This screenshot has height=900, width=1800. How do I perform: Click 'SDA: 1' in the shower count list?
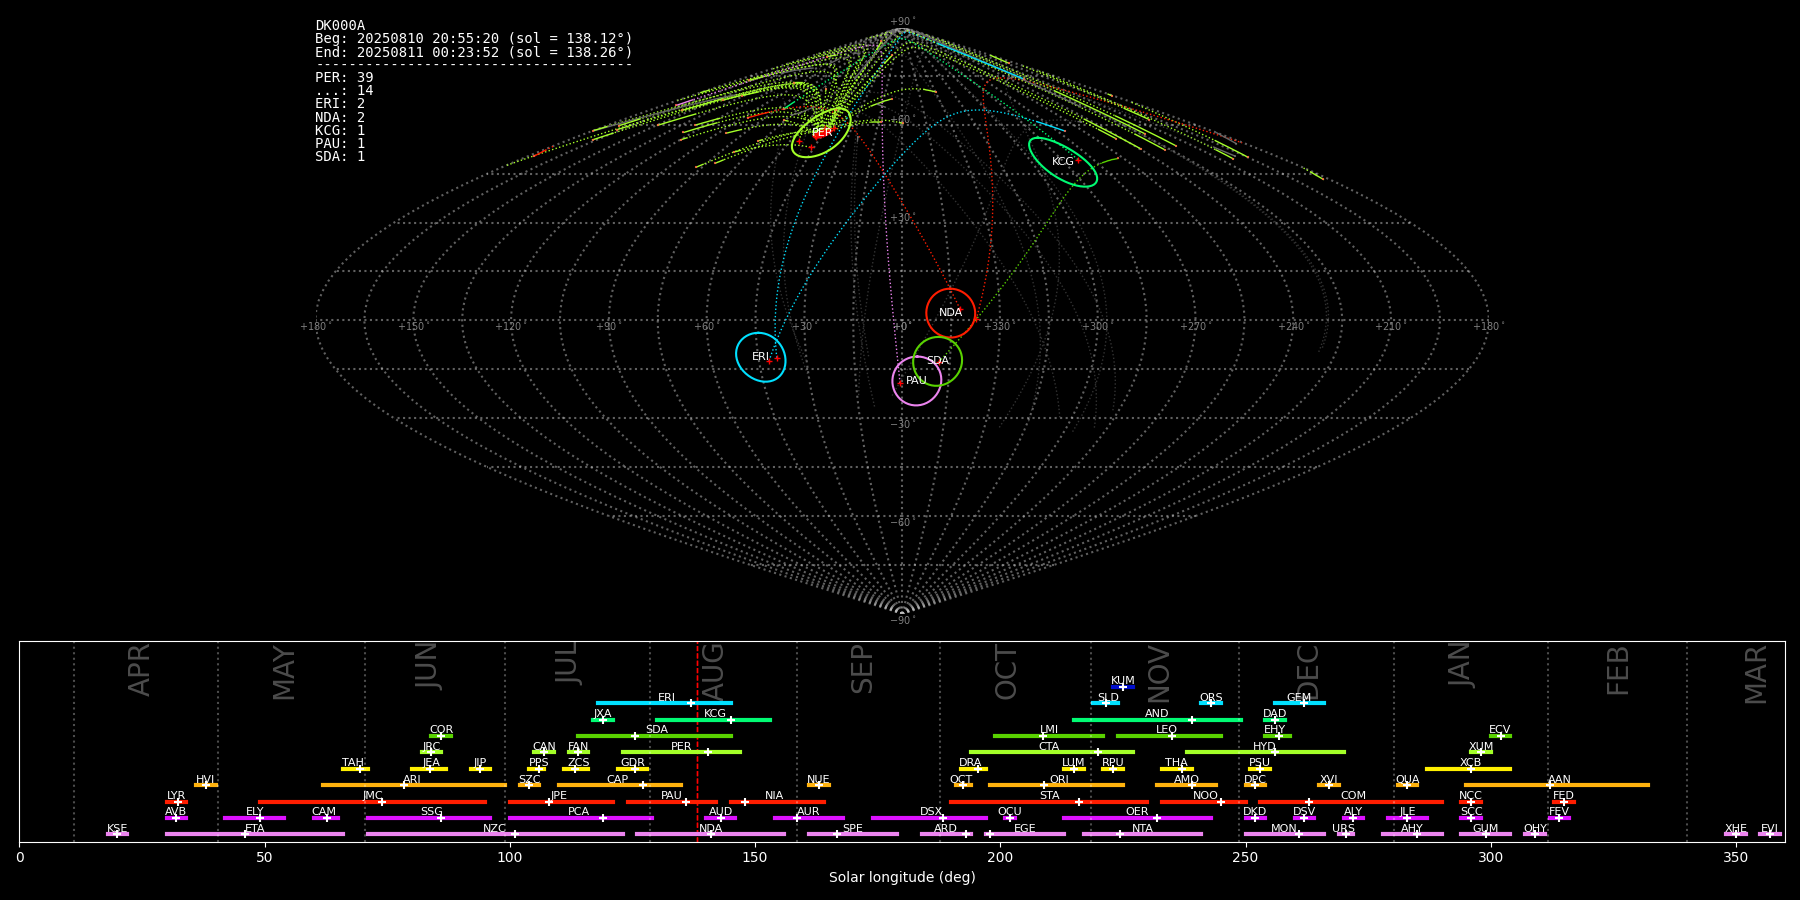click(340, 156)
